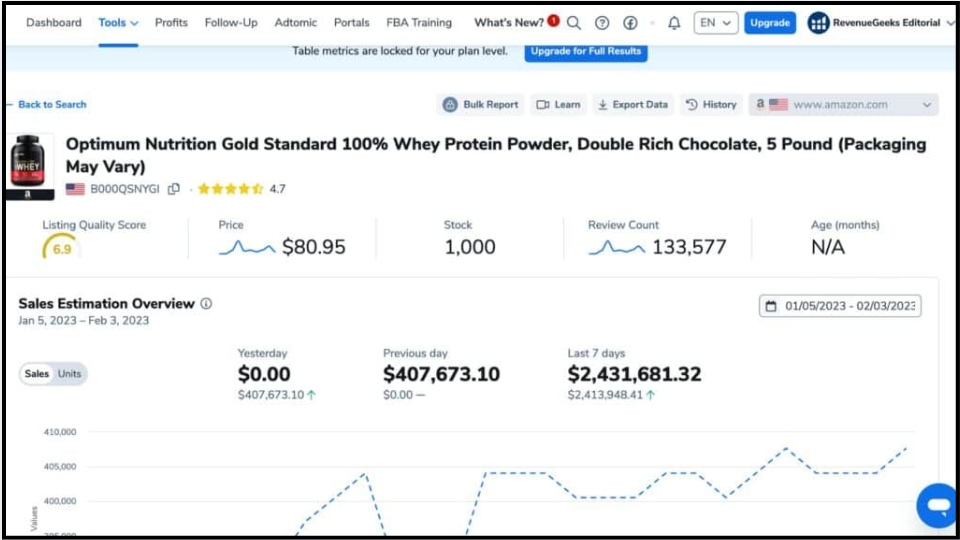The width and height of the screenshot is (960, 540).
Task: Click the Upgrade for Full Results button
Action: [x=585, y=51]
